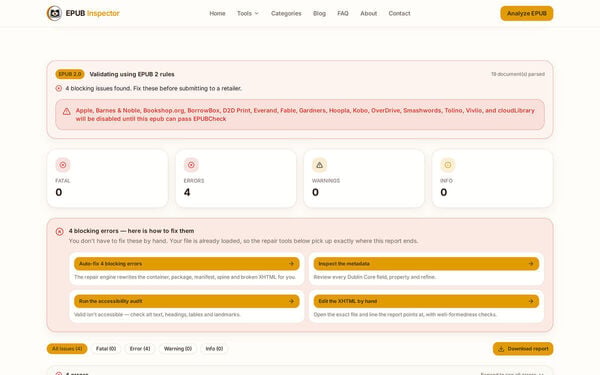Click the arrow on Edit the XHTML by hand
The image size is (600, 375).
pos(531,301)
